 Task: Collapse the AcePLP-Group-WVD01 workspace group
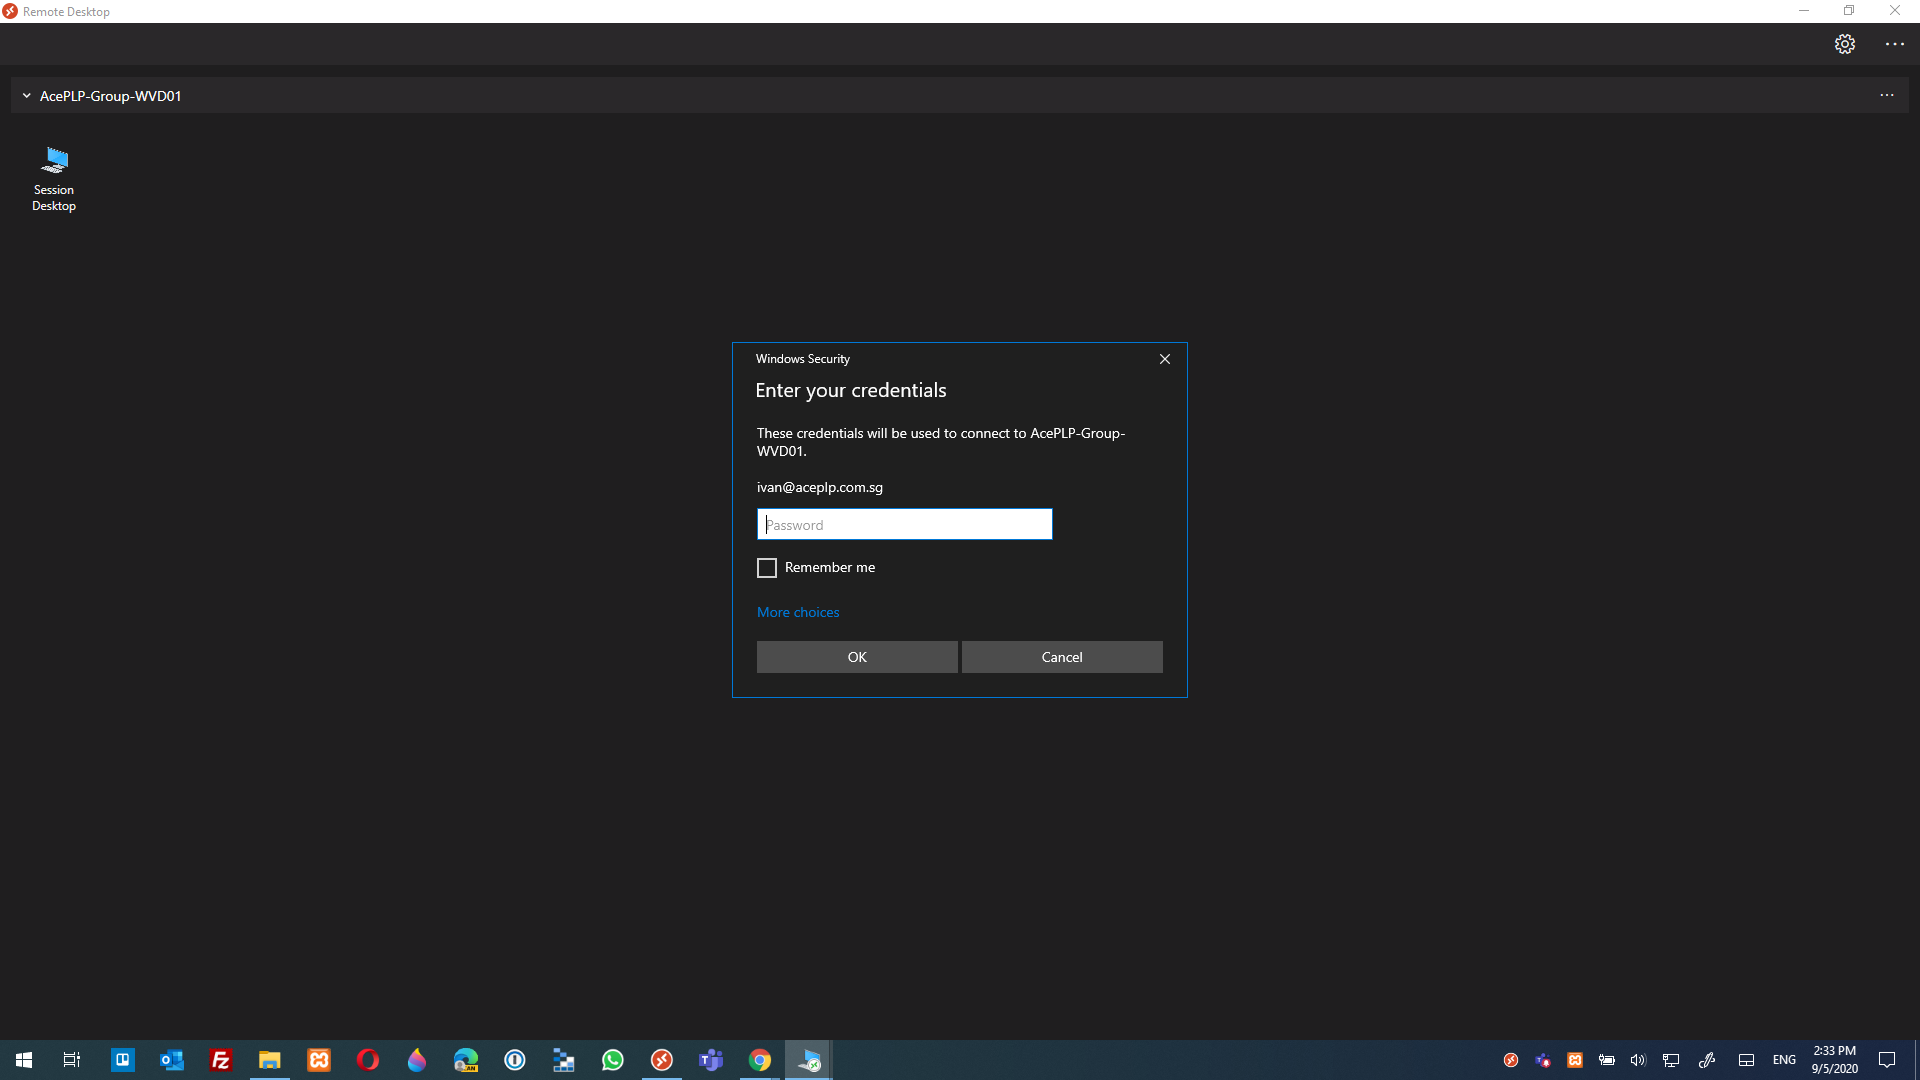tap(27, 96)
